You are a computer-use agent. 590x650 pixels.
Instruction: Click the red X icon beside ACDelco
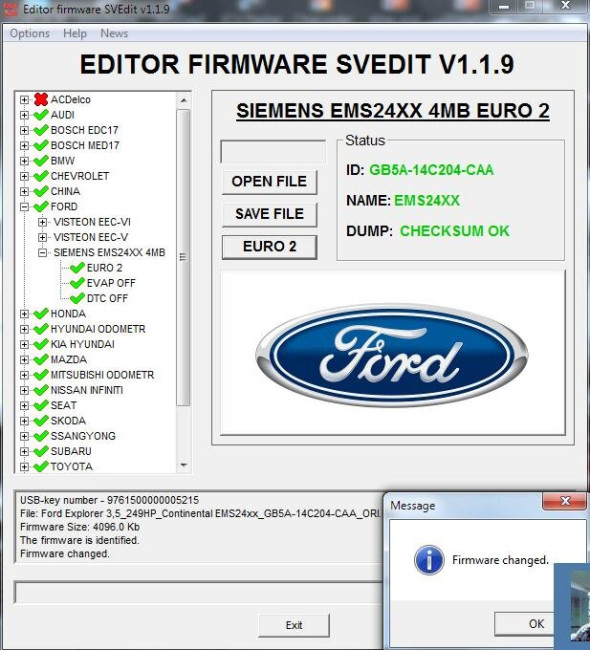41,99
